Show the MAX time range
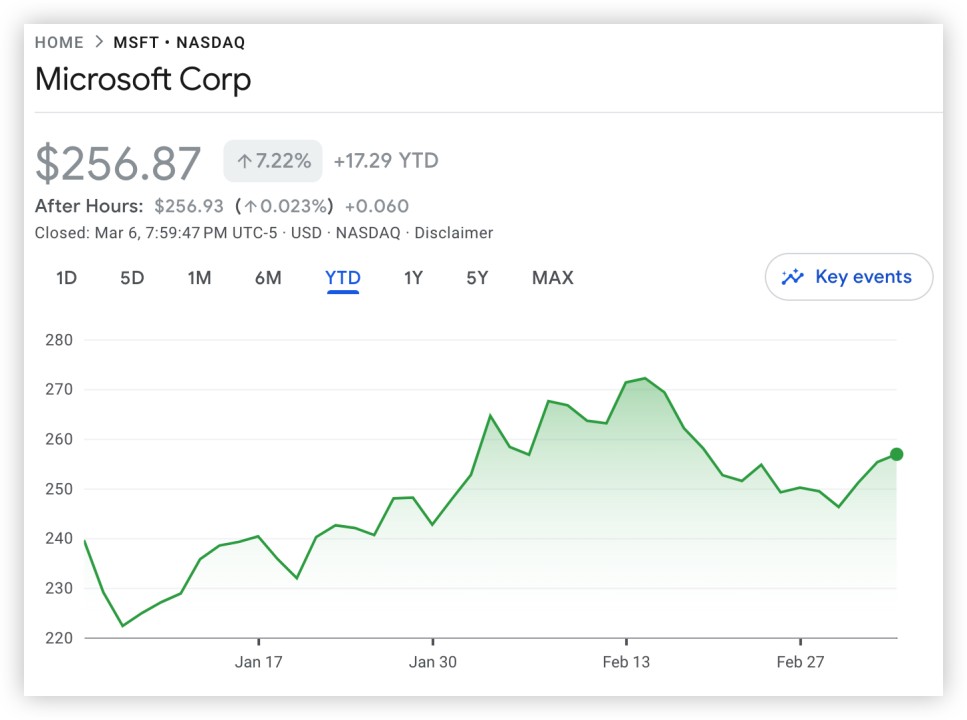The width and height of the screenshot is (967, 720). [553, 278]
